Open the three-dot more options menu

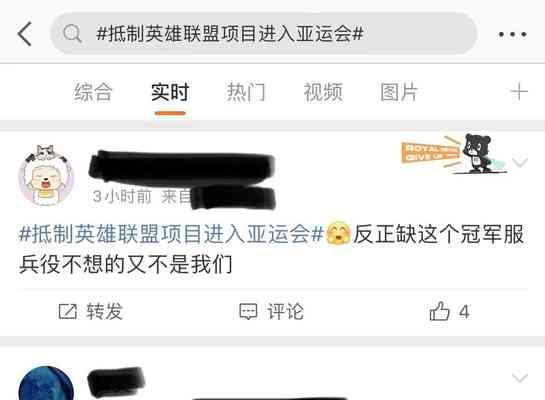513,34
